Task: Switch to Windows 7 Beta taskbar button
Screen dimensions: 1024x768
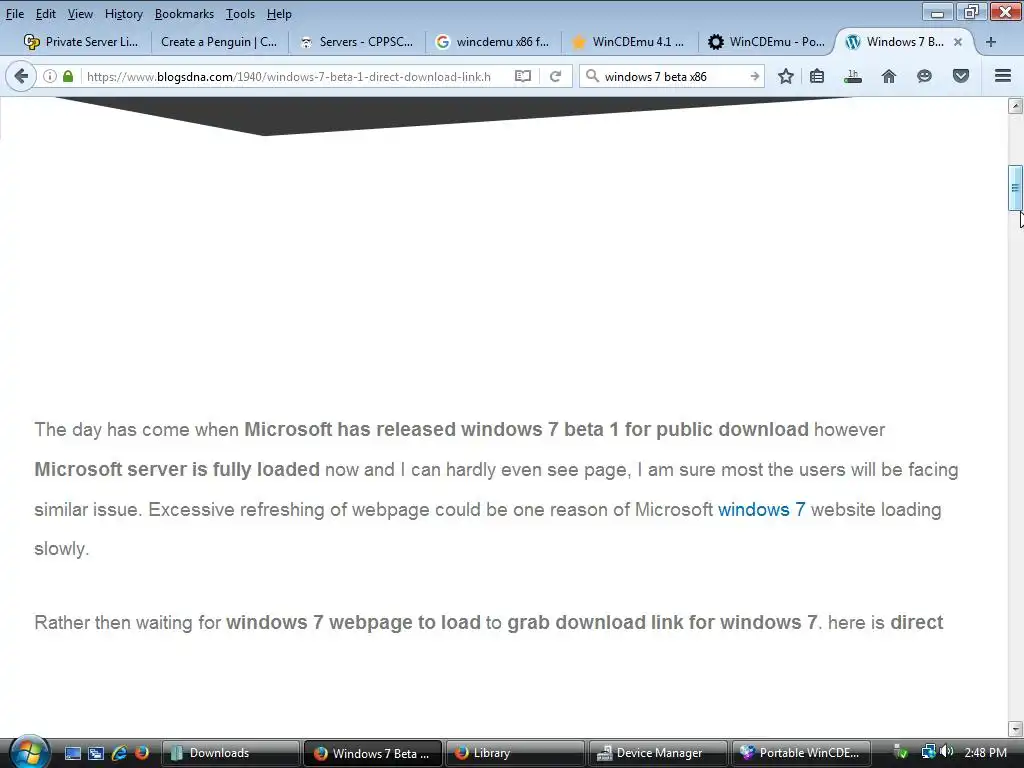Action: click(x=373, y=753)
